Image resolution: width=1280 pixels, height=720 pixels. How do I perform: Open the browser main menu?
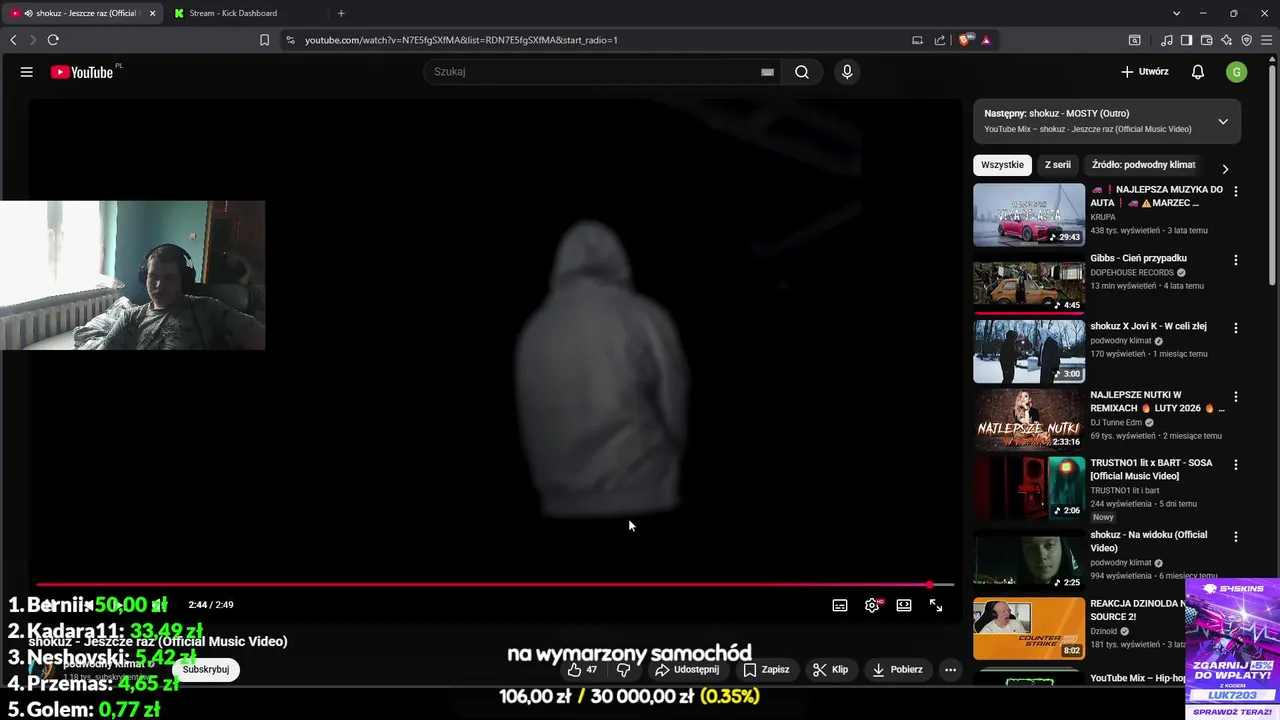pyautogui.click(x=1267, y=40)
